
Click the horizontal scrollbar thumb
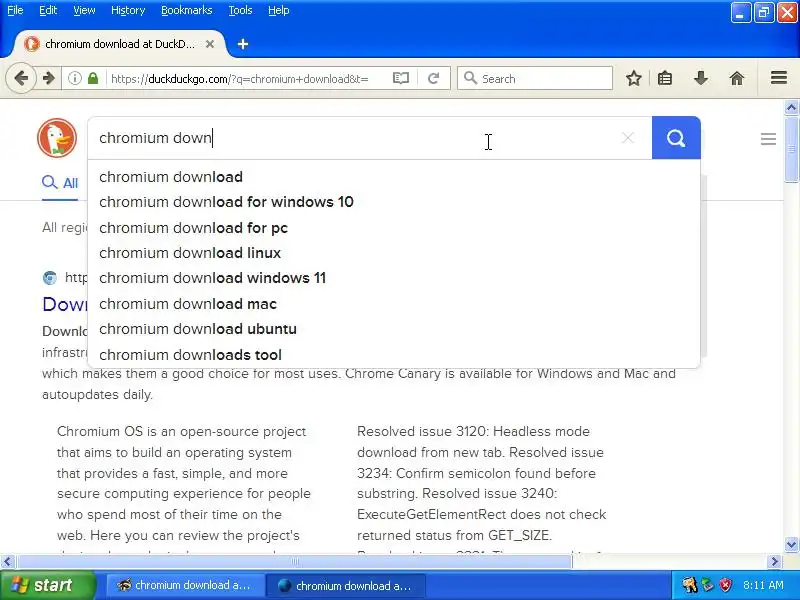tap(294, 562)
